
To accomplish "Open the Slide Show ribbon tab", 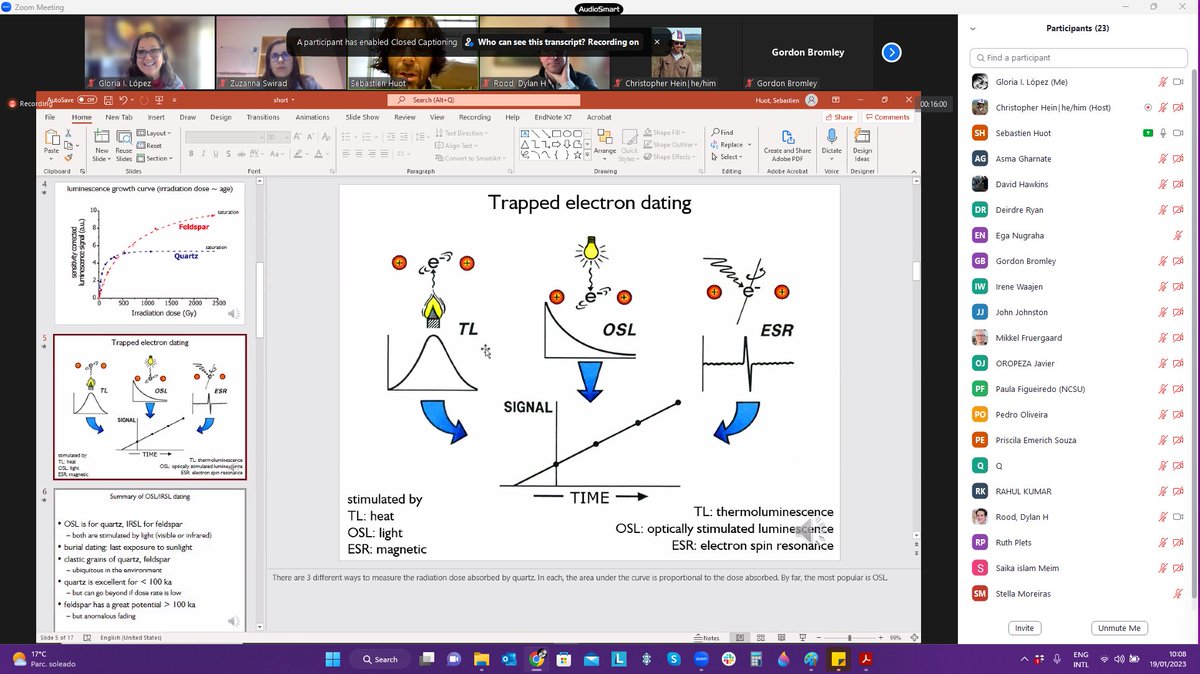I will click(362, 117).
